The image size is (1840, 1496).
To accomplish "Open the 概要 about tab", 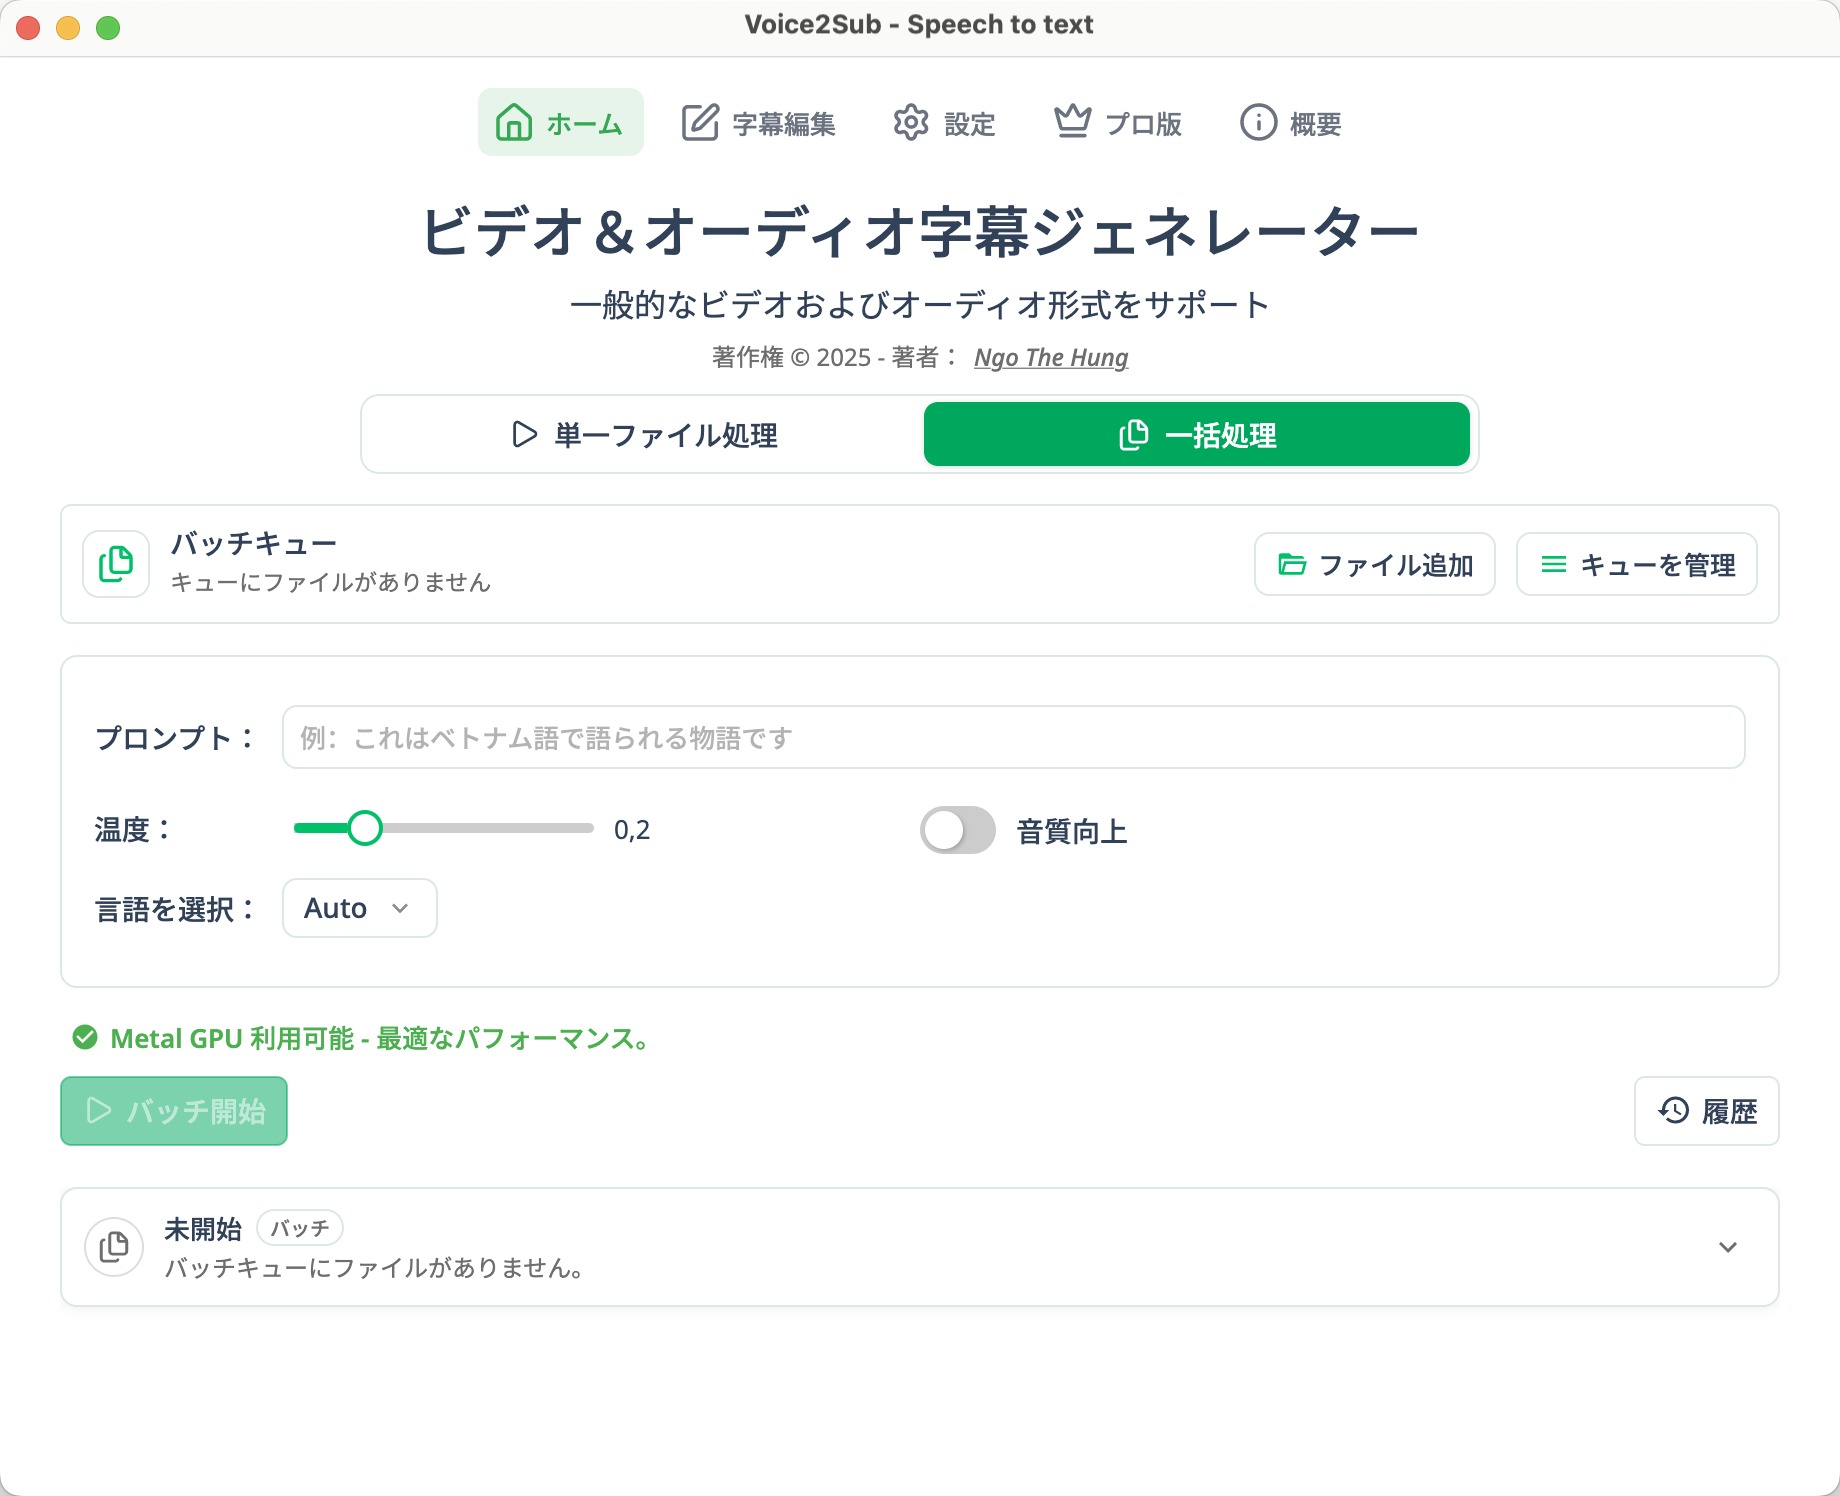I will [x=1290, y=123].
